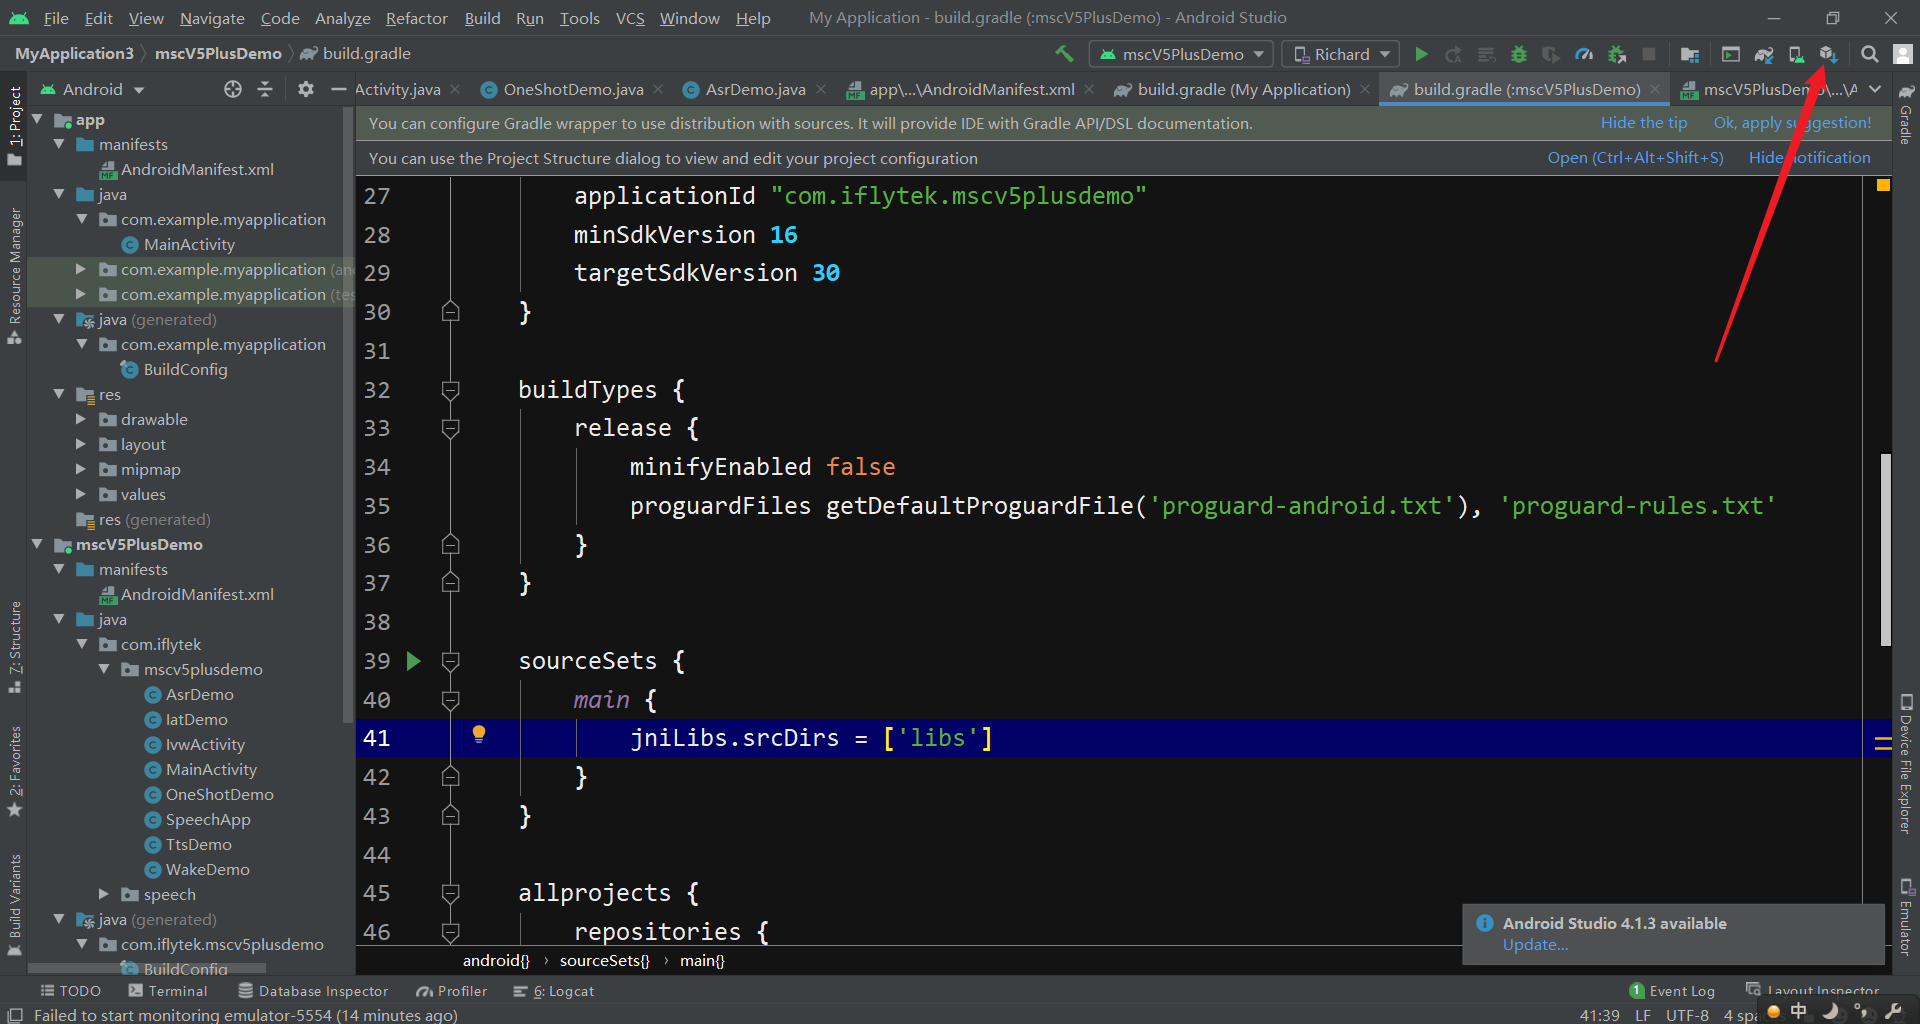Click the green run arrow on line 39

(414, 661)
